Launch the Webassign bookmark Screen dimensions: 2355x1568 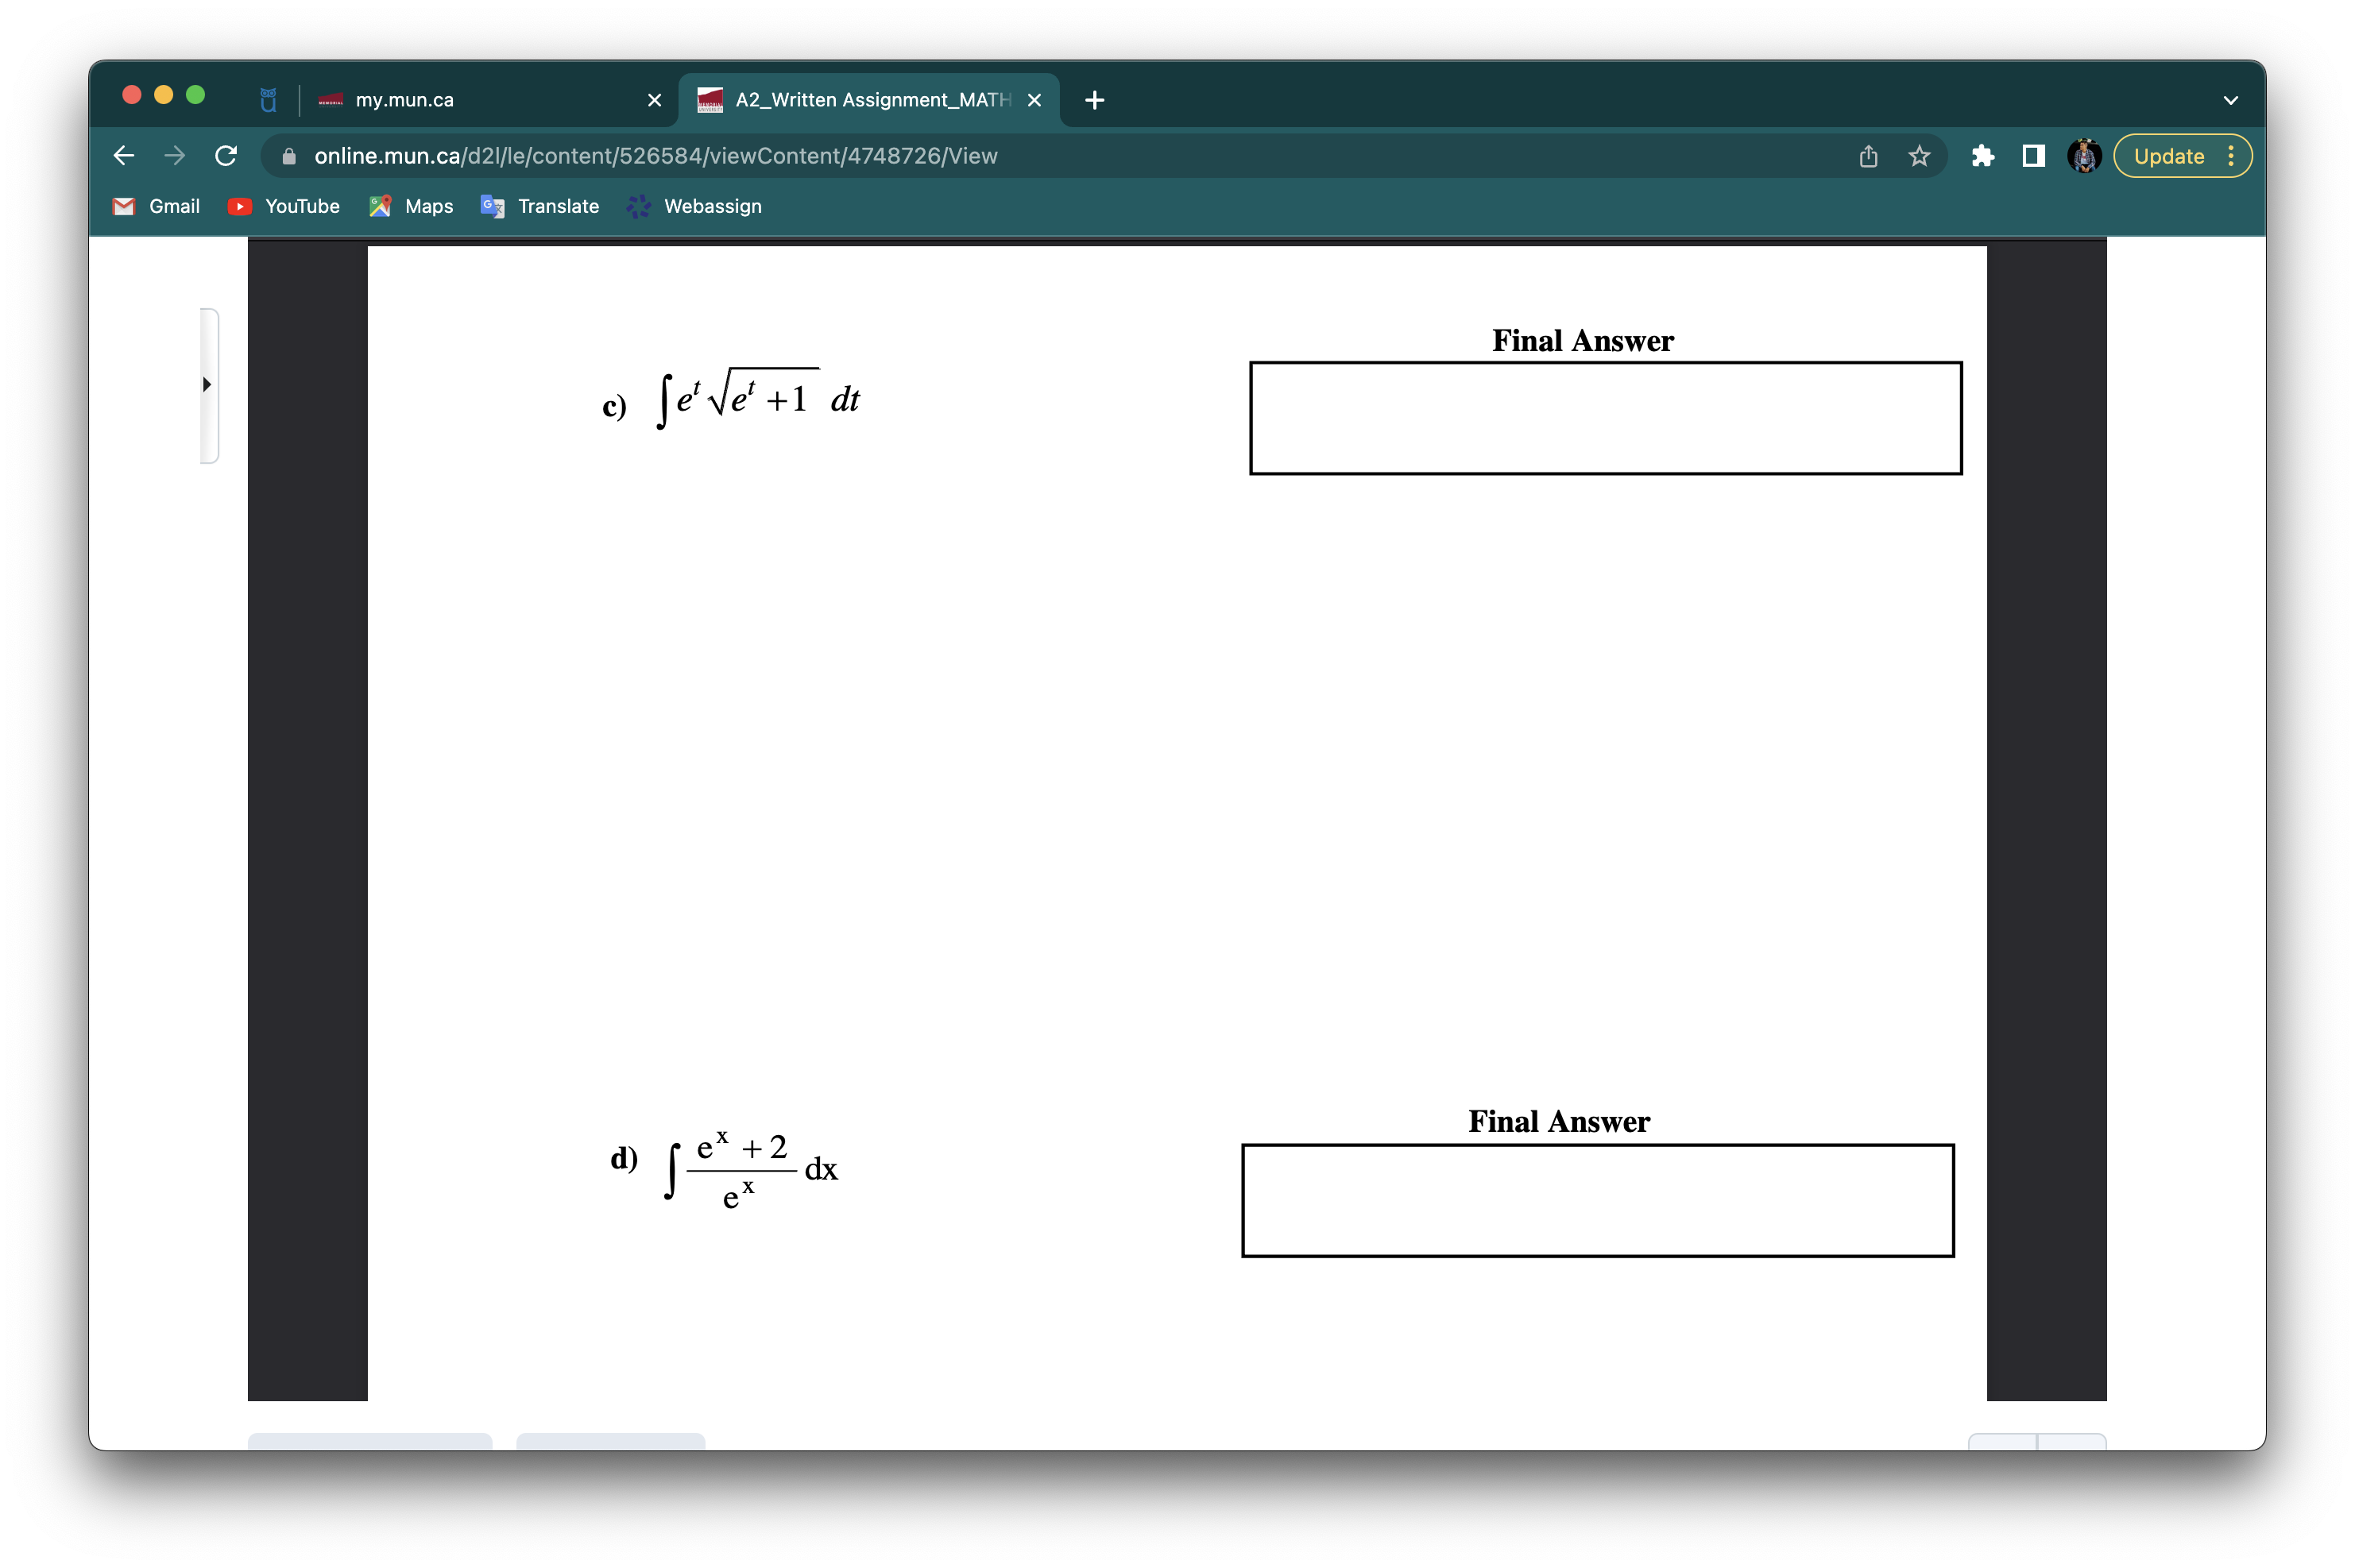pos(694,206)
